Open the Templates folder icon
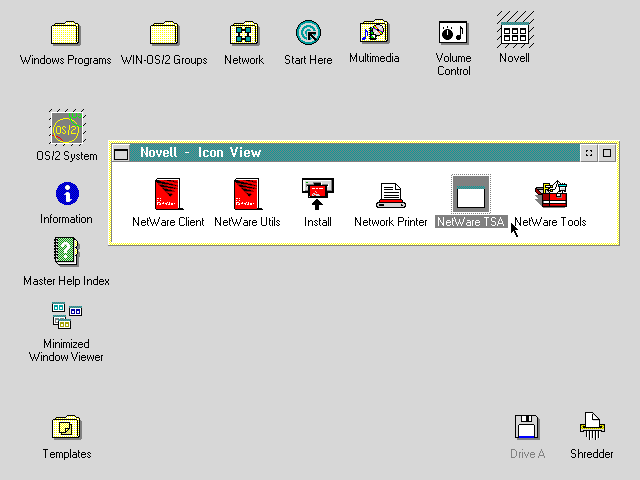This screenshot has height=480, width=640. point(67,427)
